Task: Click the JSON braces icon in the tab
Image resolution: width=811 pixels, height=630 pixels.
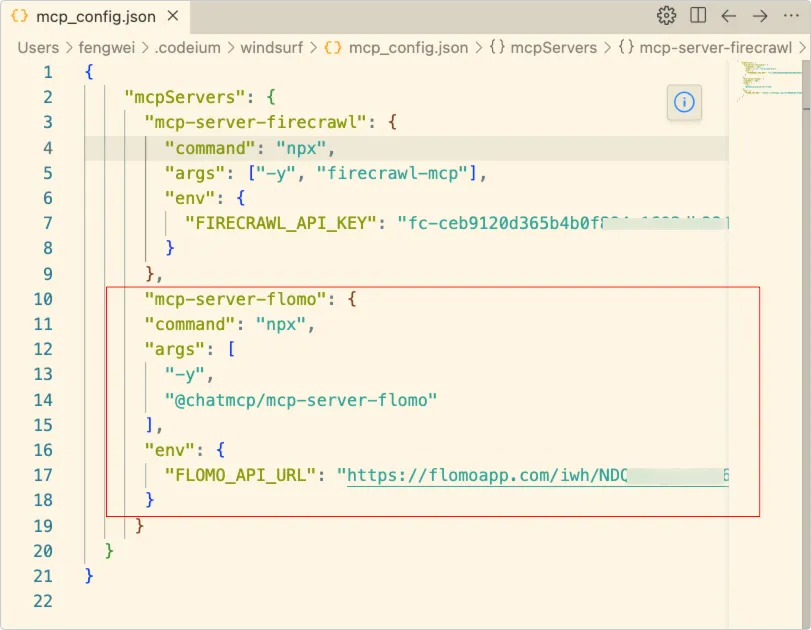Action: click(x=20, y=16)
